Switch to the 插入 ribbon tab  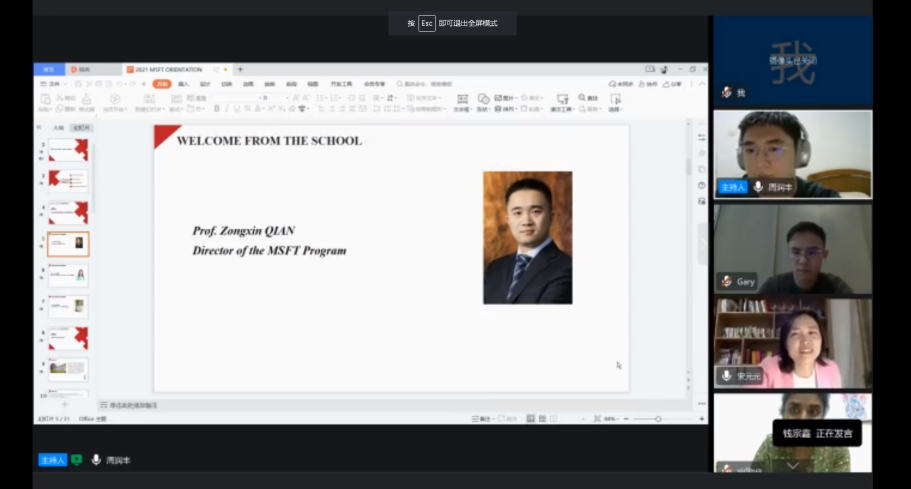(183, 84)
